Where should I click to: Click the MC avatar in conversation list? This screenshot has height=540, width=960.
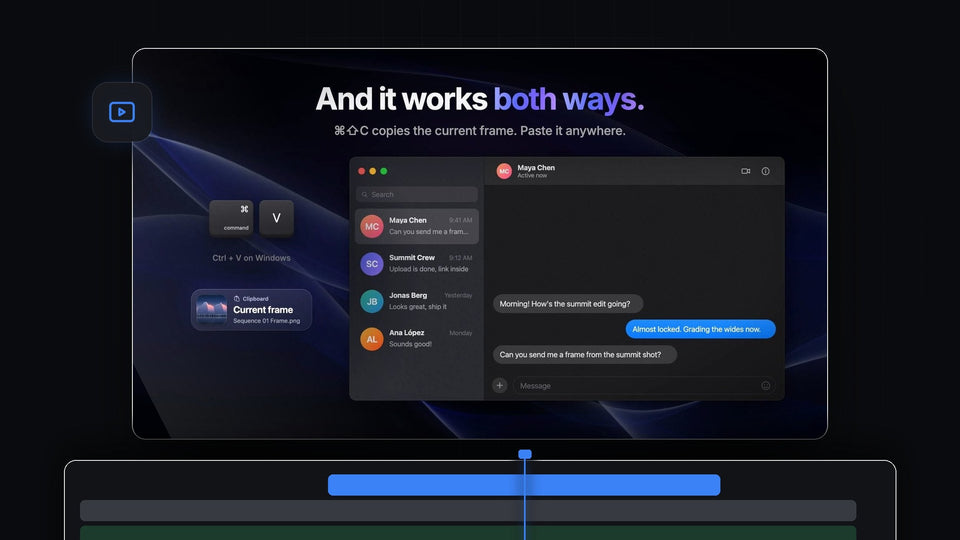click(372, 227)
